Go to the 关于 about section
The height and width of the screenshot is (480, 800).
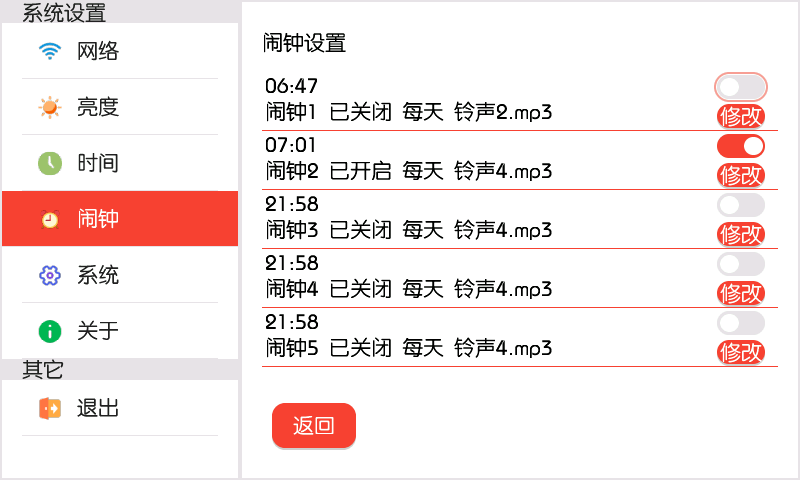120,331
